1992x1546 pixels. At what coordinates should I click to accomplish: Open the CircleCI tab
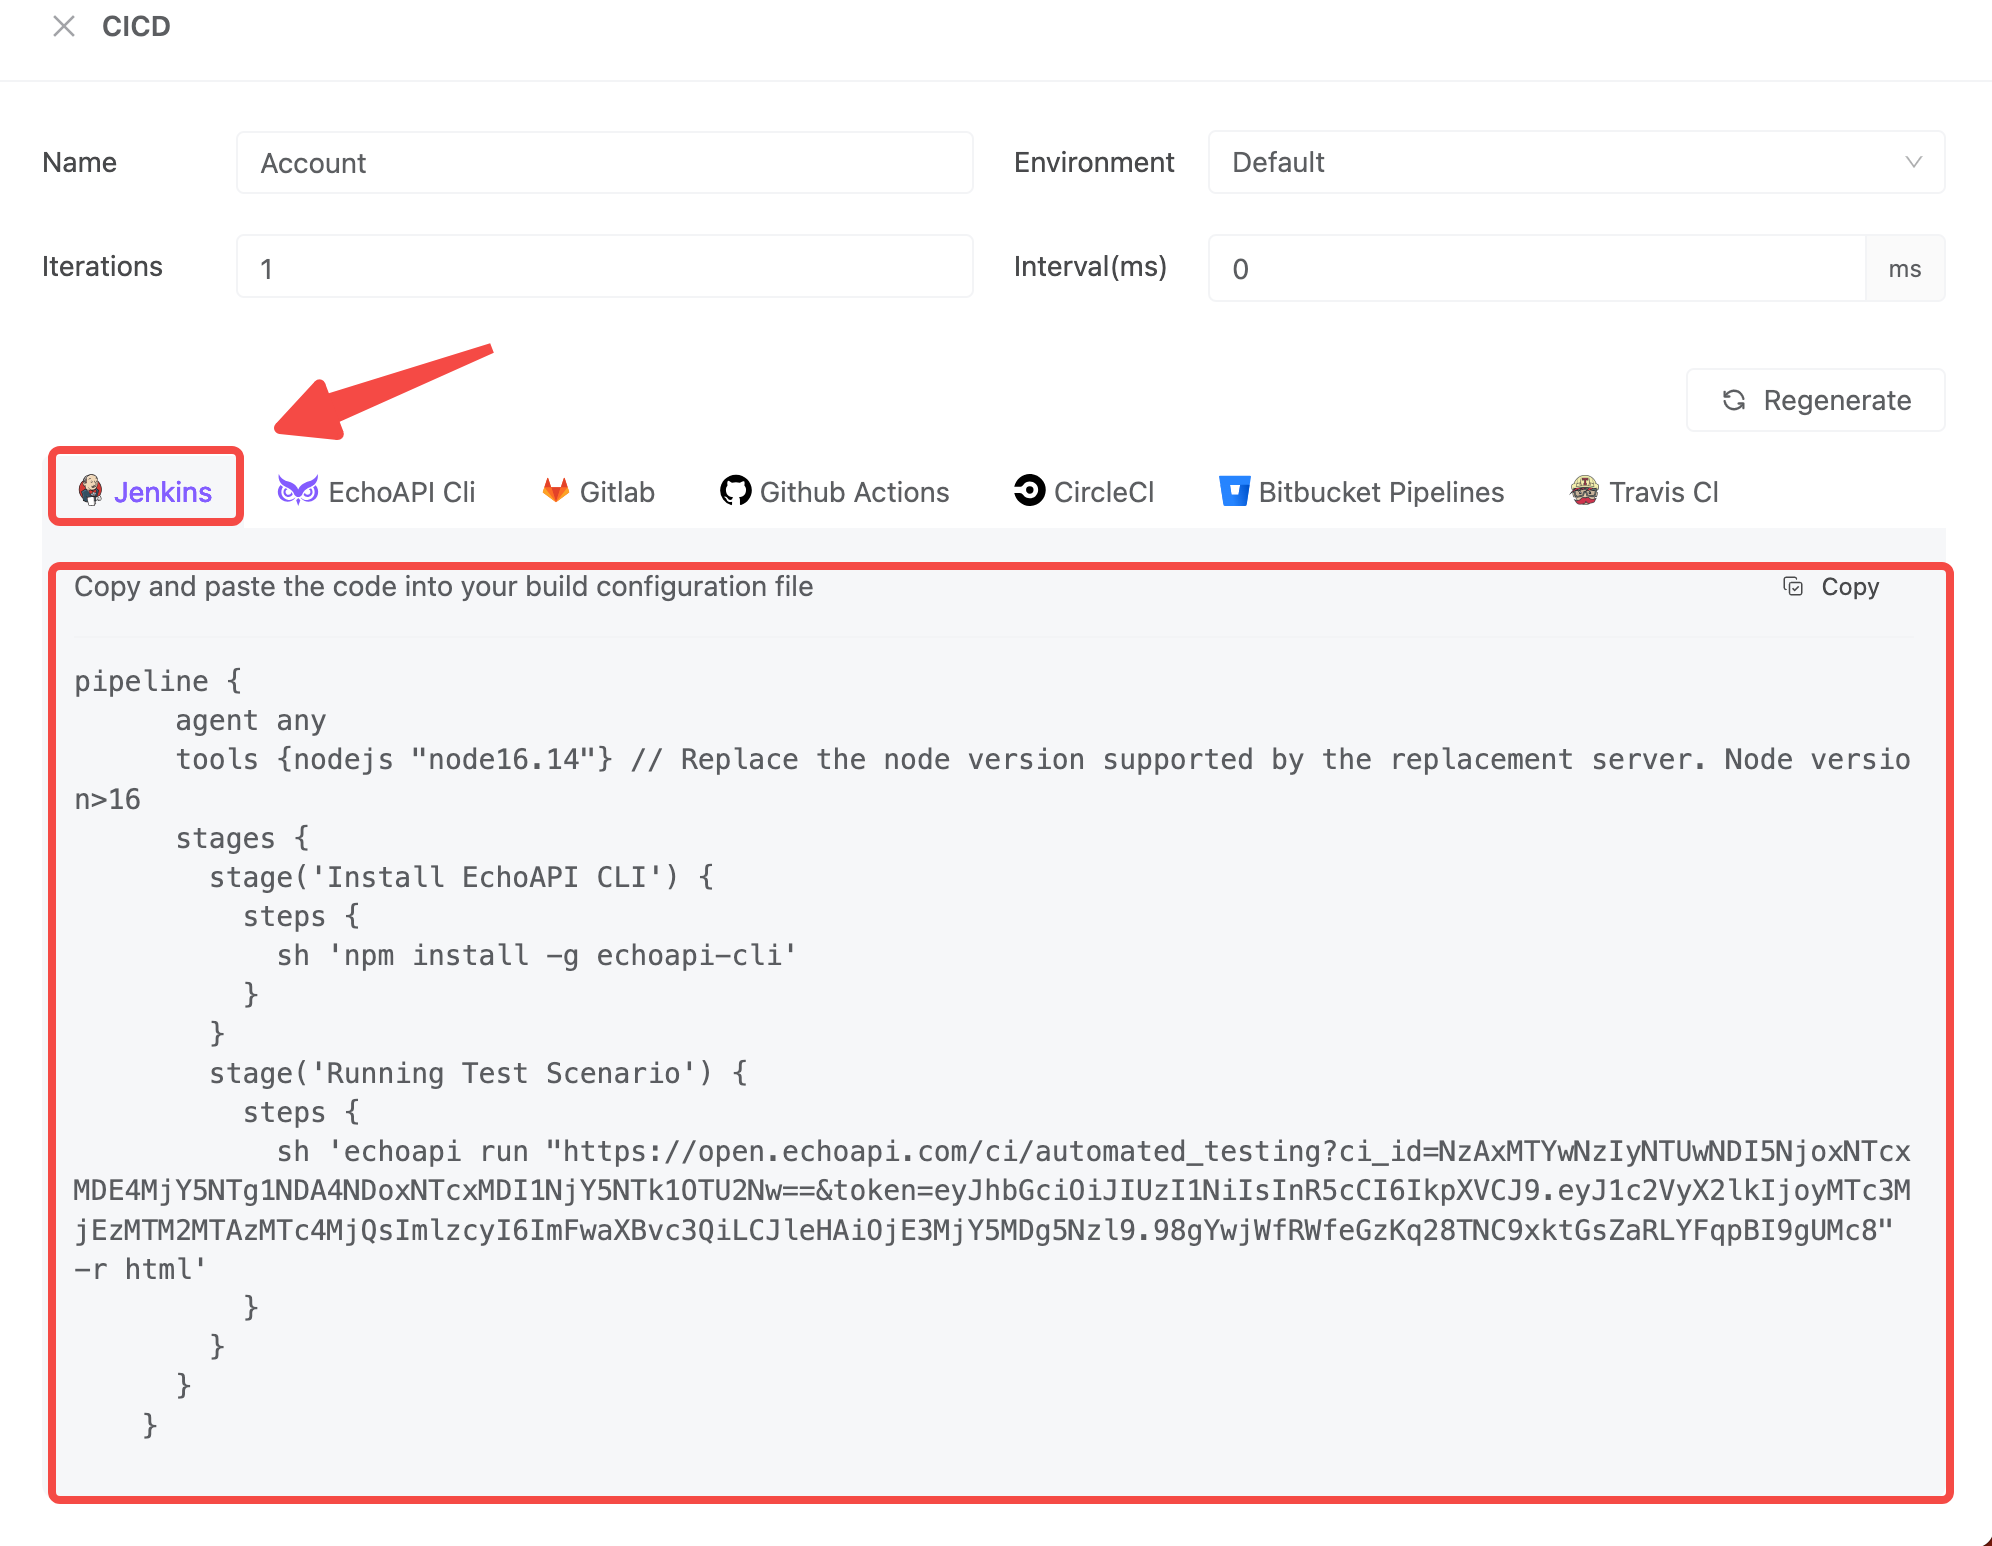click(x=1084, y=491)
